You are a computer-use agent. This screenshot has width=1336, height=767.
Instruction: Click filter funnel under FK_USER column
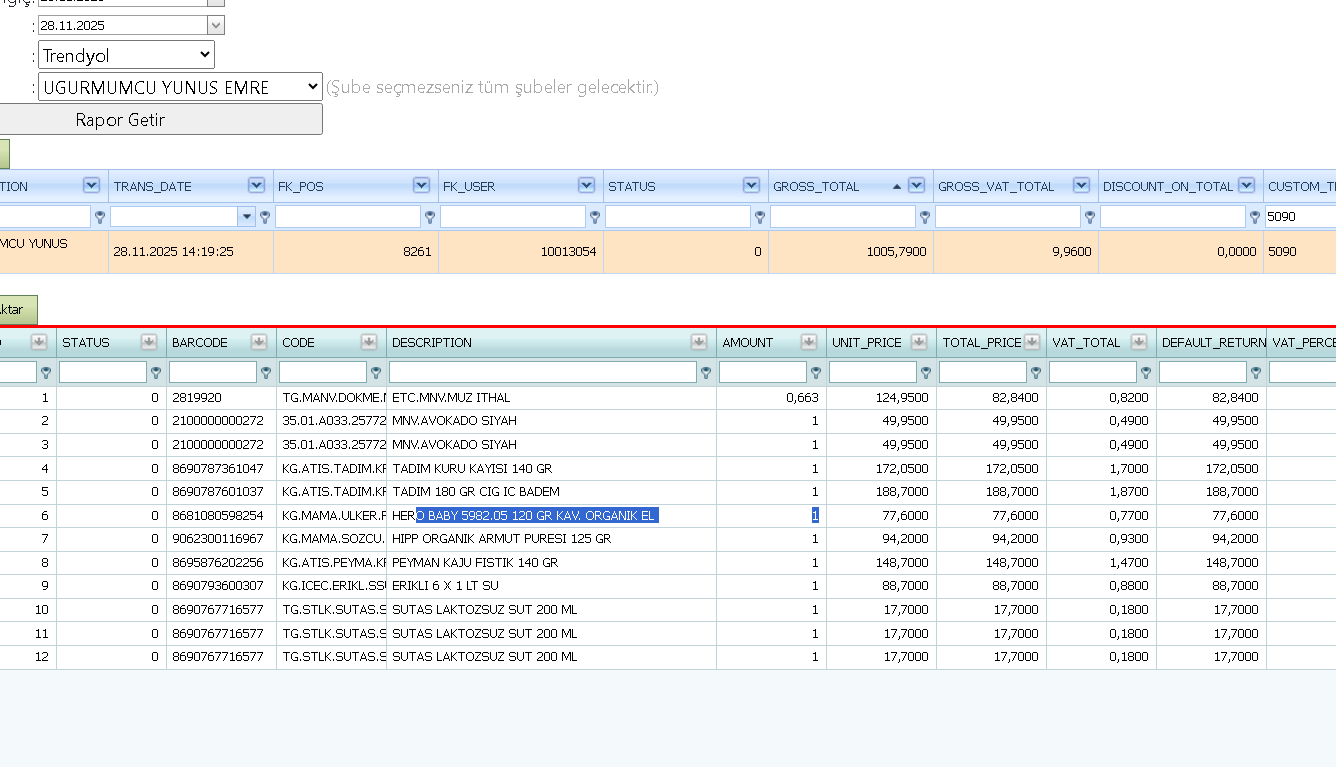pos(595,217)
